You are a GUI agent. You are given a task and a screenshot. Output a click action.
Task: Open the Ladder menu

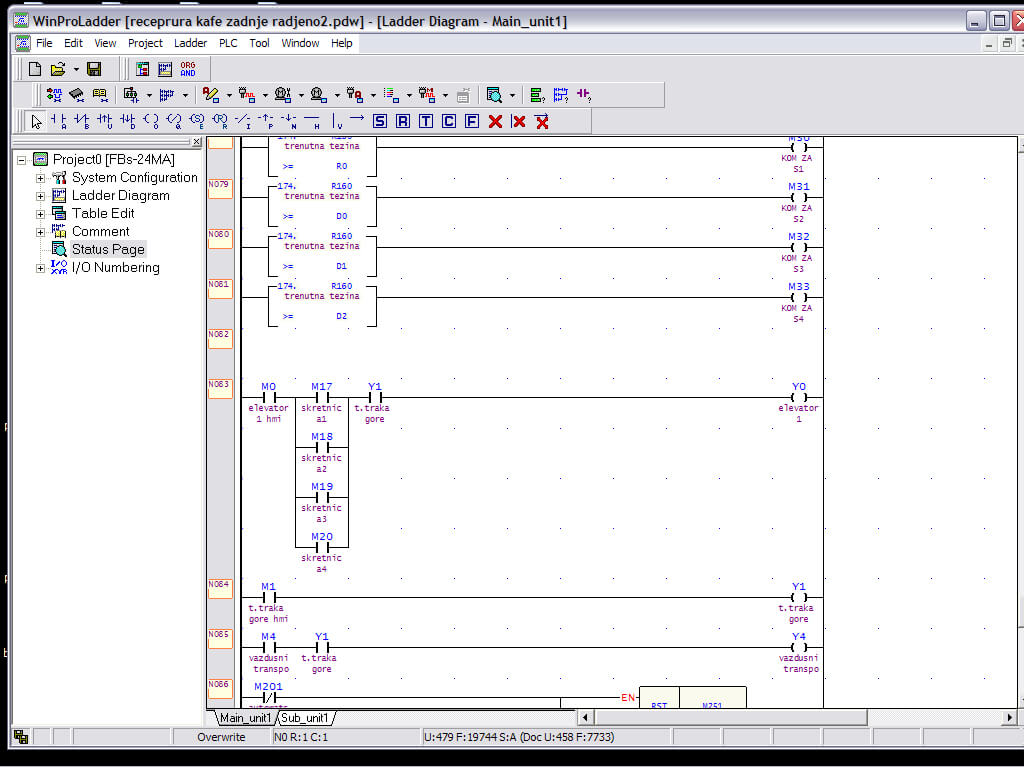point(190,43)
